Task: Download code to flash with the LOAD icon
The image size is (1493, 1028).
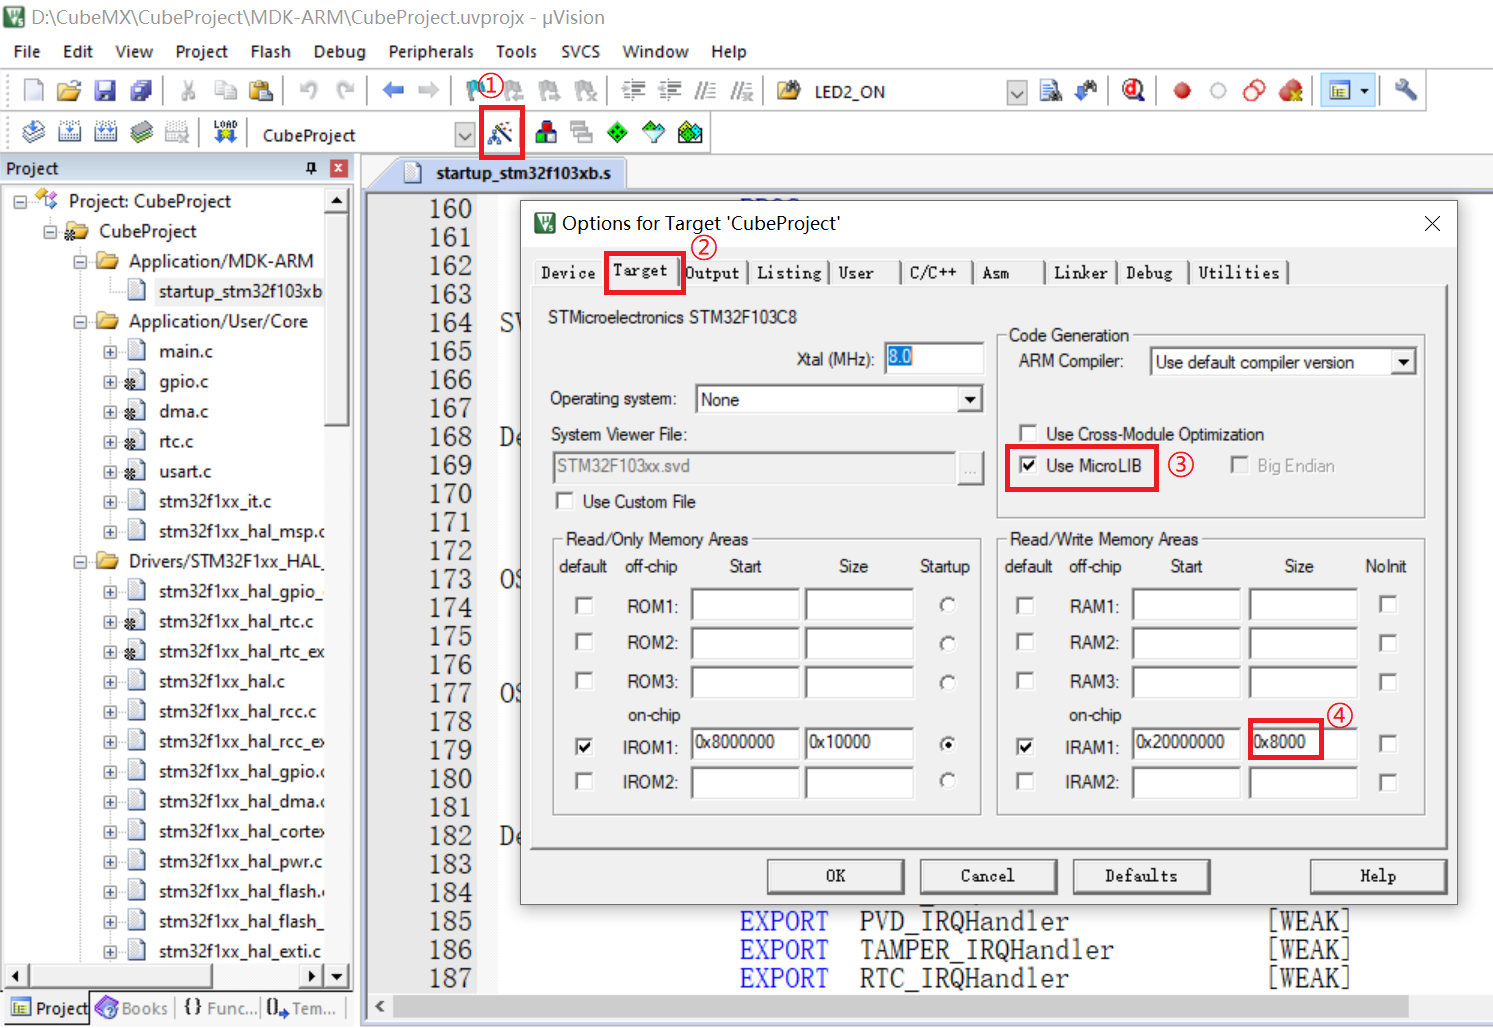Action: tap(226, 131)
